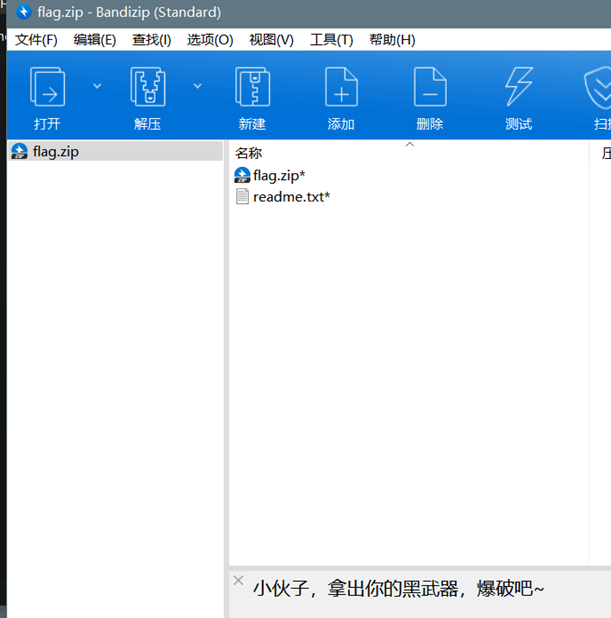This screenshot has width=611, height=618.
Task: Select readme.txt* in the file list
Action: (290, 197)
